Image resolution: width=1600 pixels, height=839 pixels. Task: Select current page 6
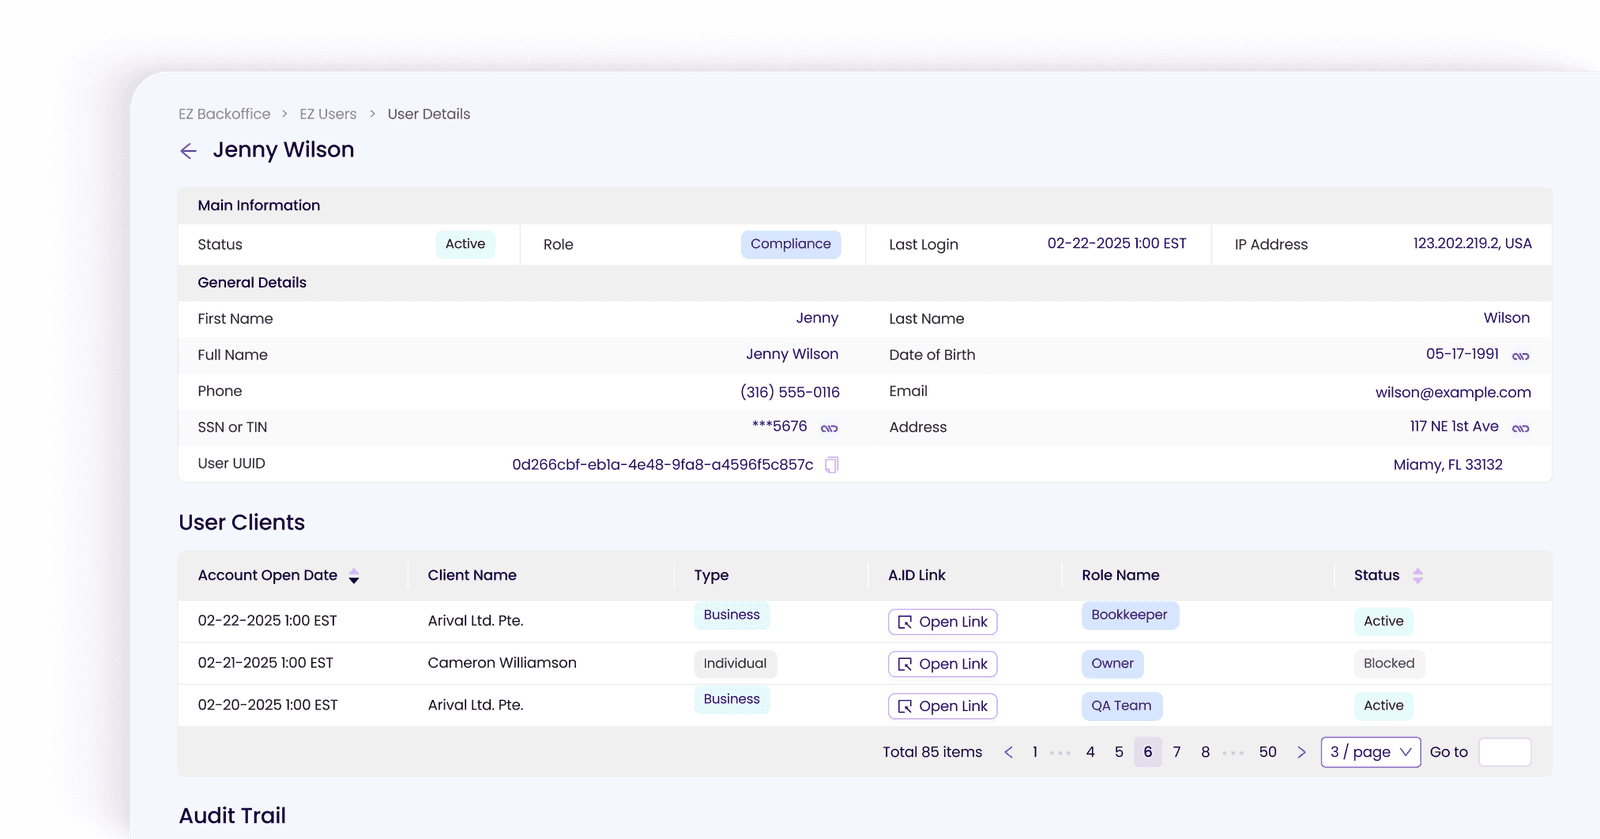[1148, 752]
